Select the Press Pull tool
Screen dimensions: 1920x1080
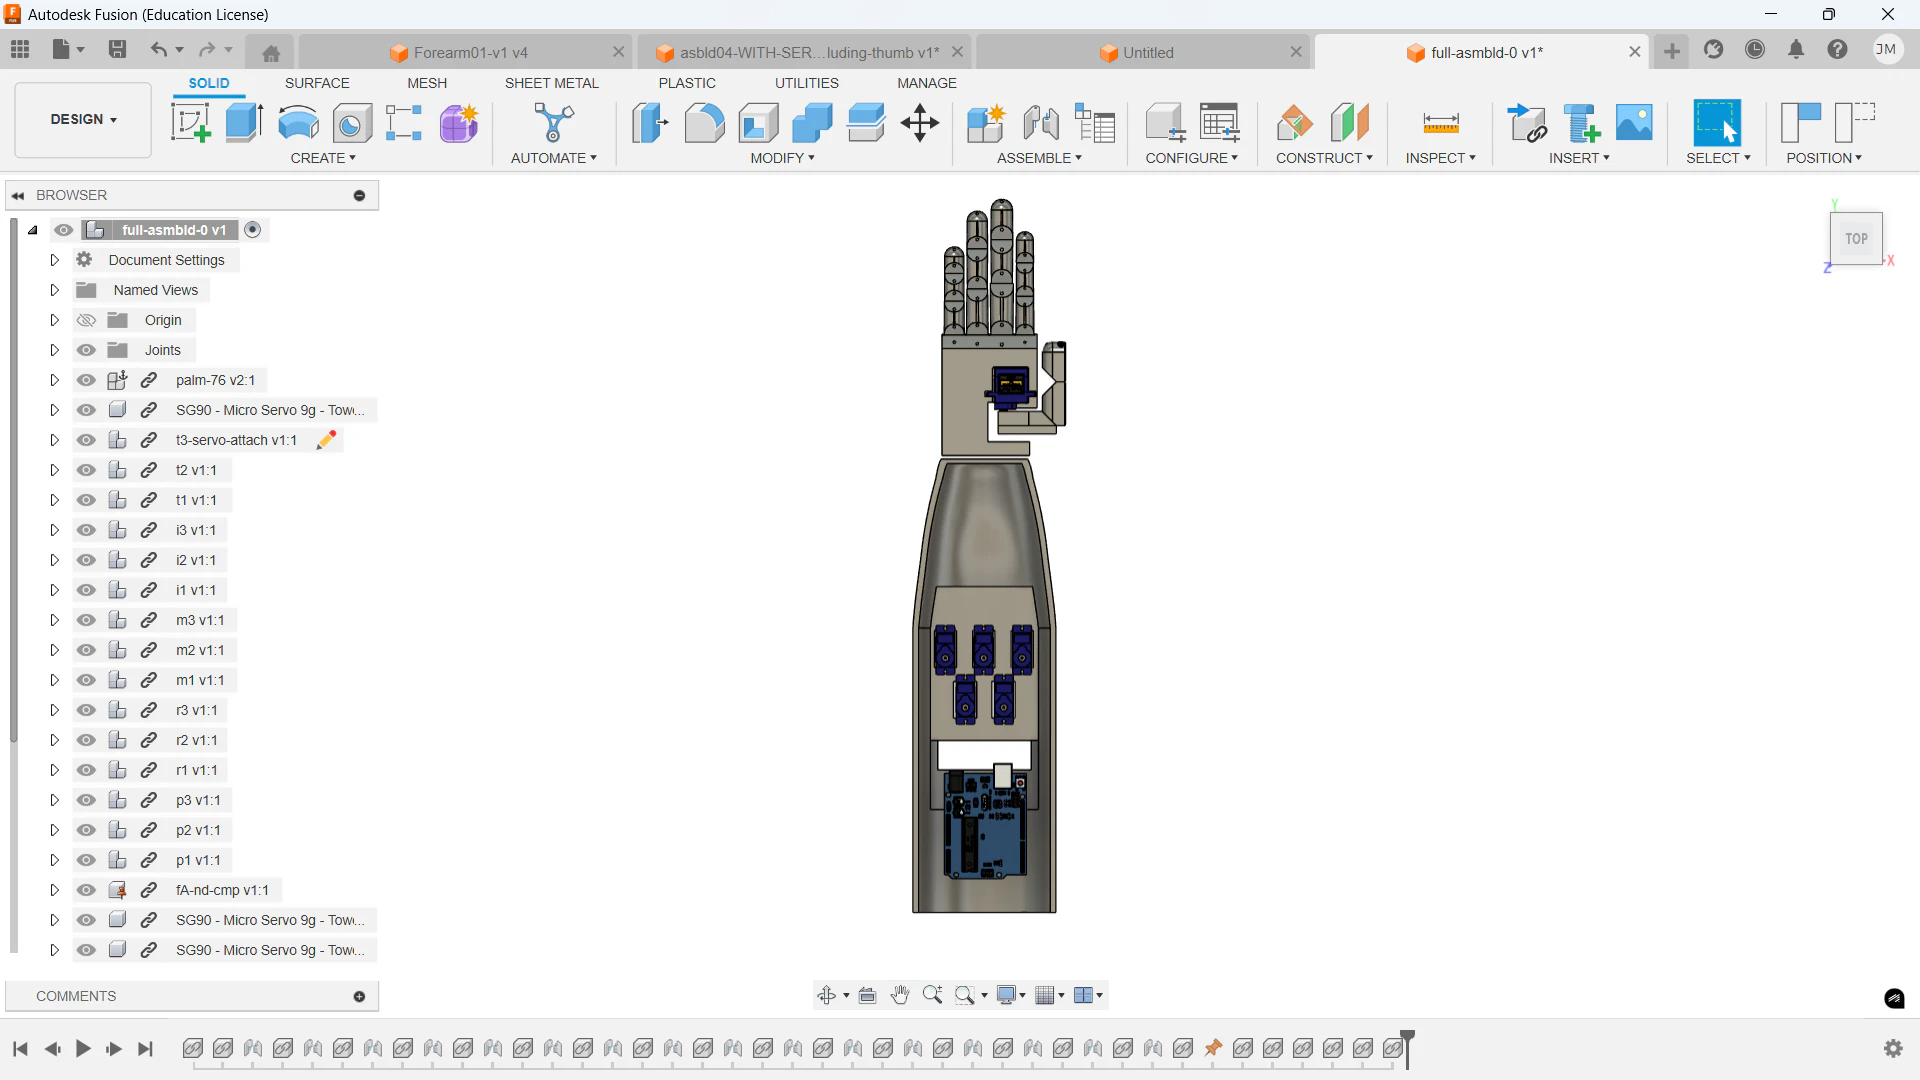650,123
